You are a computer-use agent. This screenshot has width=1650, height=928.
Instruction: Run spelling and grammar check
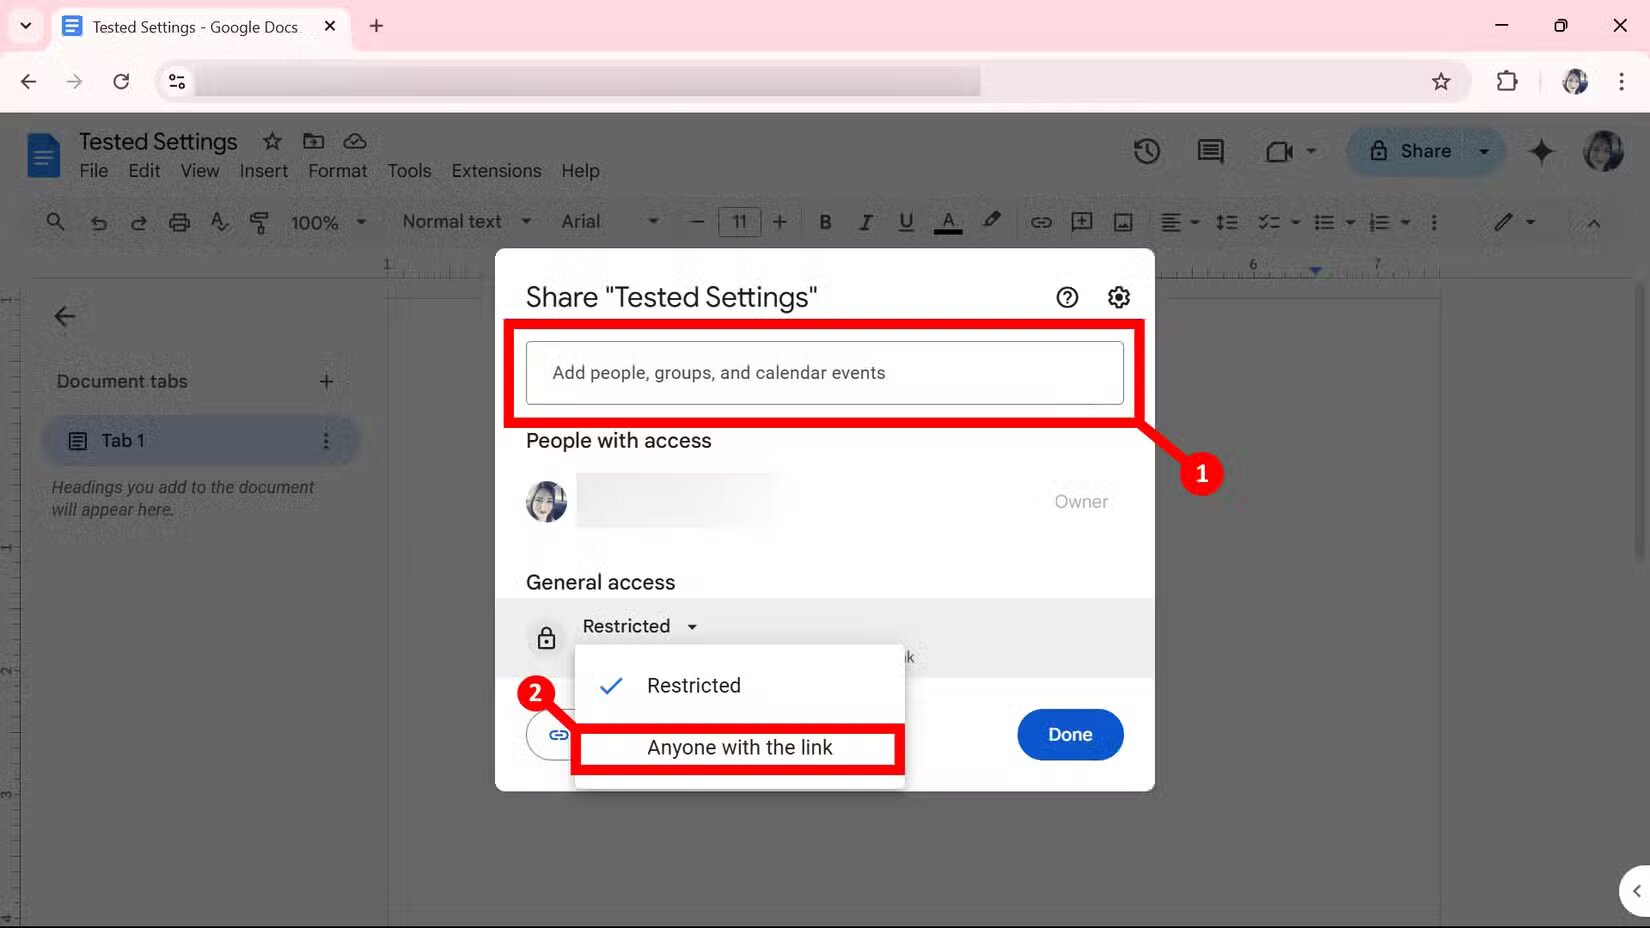219,222
